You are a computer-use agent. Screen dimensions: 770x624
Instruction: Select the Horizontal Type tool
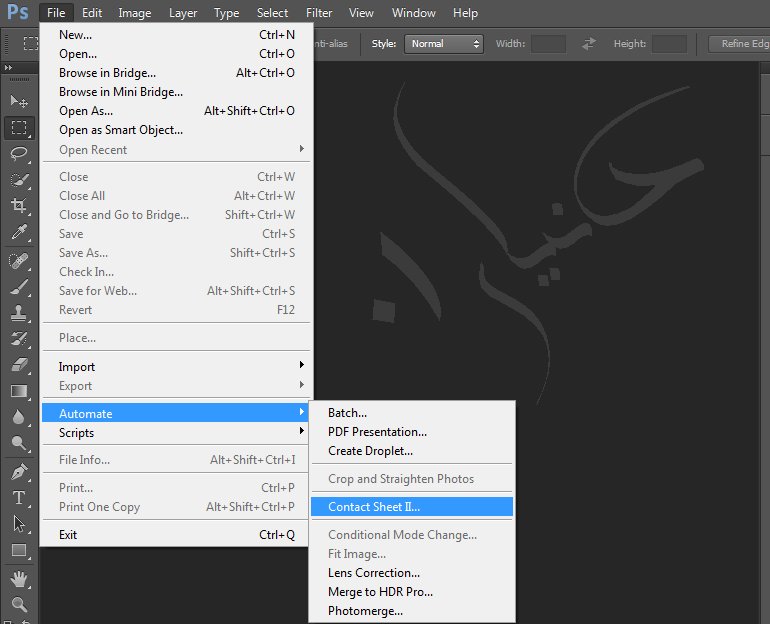pos(19,498)
